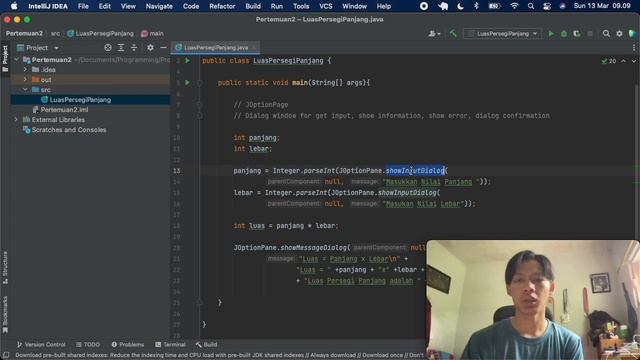Viewport: 640px width, 360px height.
Task: Open macOS Spotlight search
Action: pyautogui.click(x=530, y=6)
